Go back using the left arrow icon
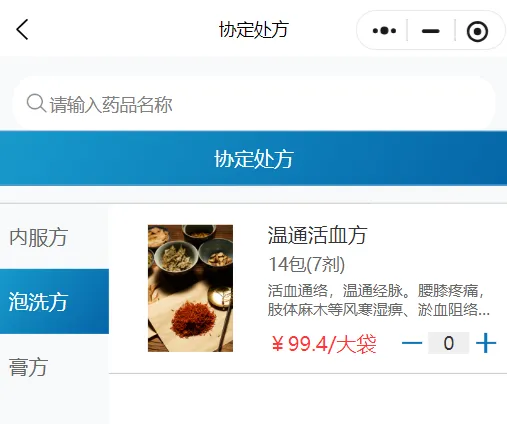507x424 pixels. click(22, 30)
